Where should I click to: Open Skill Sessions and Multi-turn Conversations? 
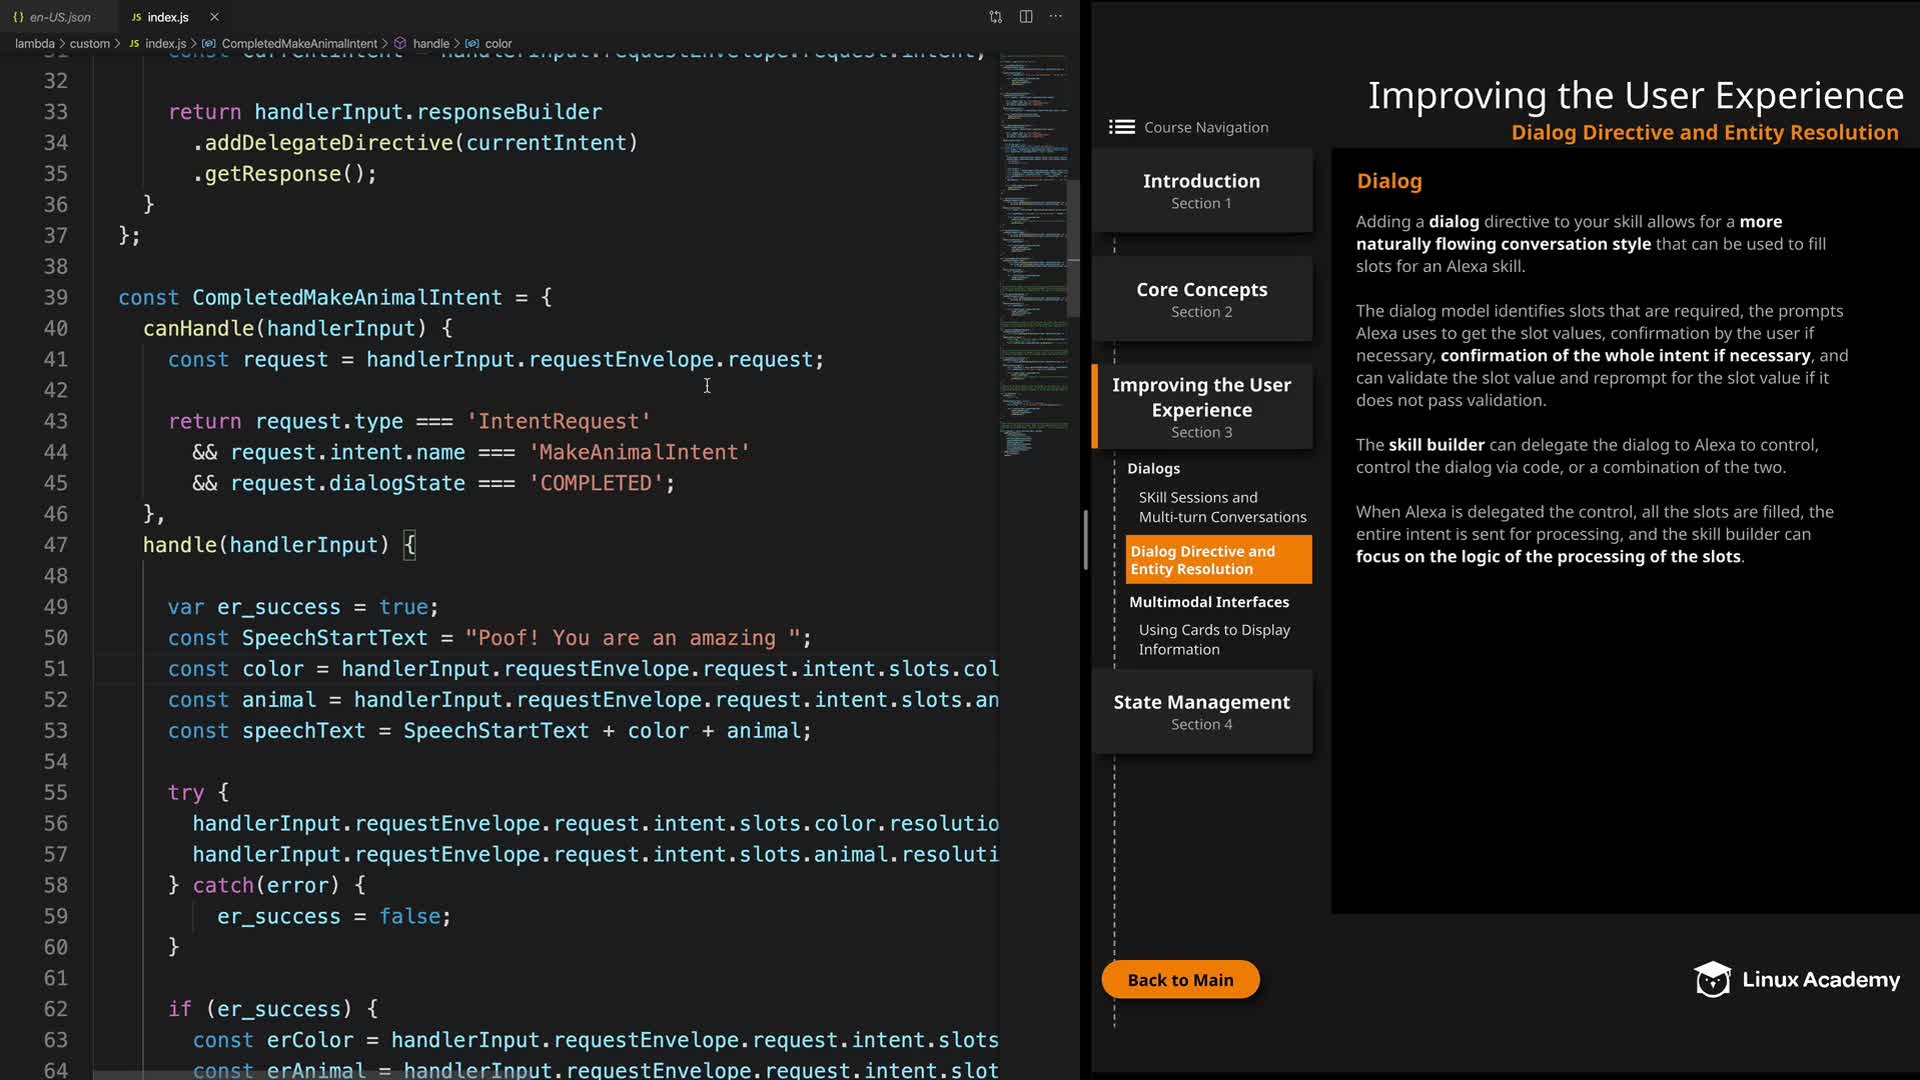pyautogui.click(x=1221, y=507)
